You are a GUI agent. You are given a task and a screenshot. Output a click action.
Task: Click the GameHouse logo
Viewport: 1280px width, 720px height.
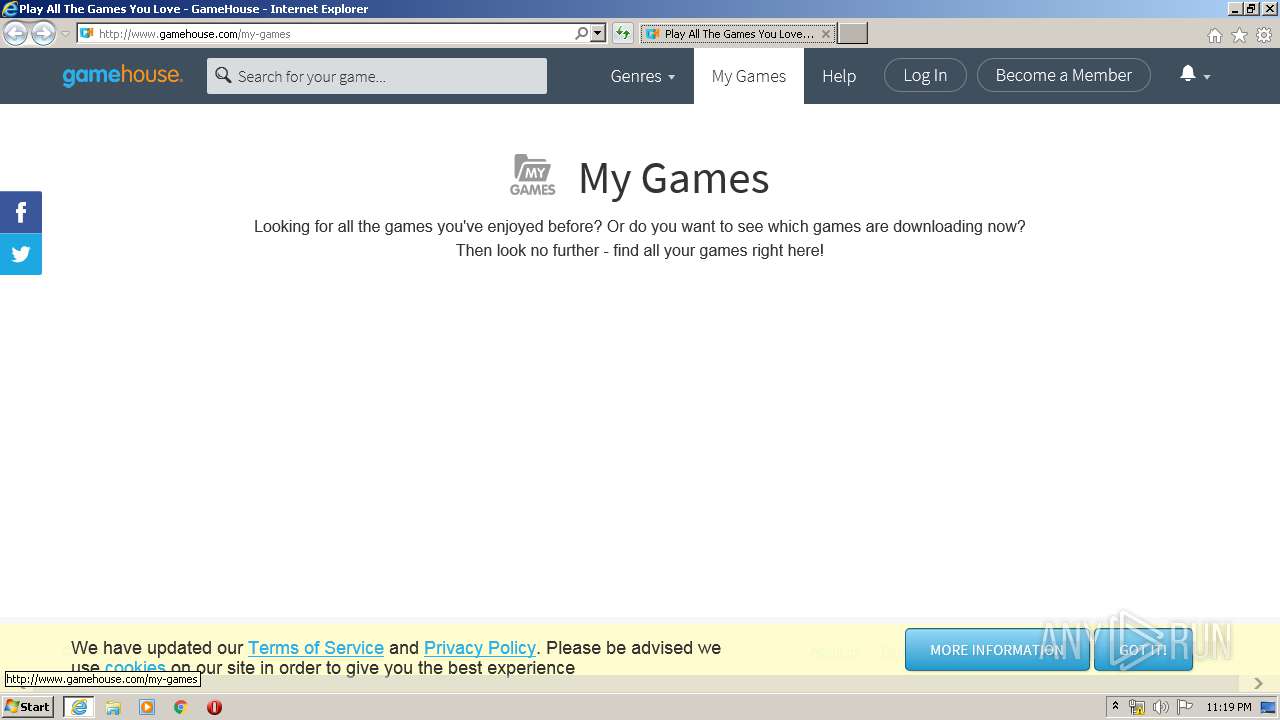pos(122,76)
